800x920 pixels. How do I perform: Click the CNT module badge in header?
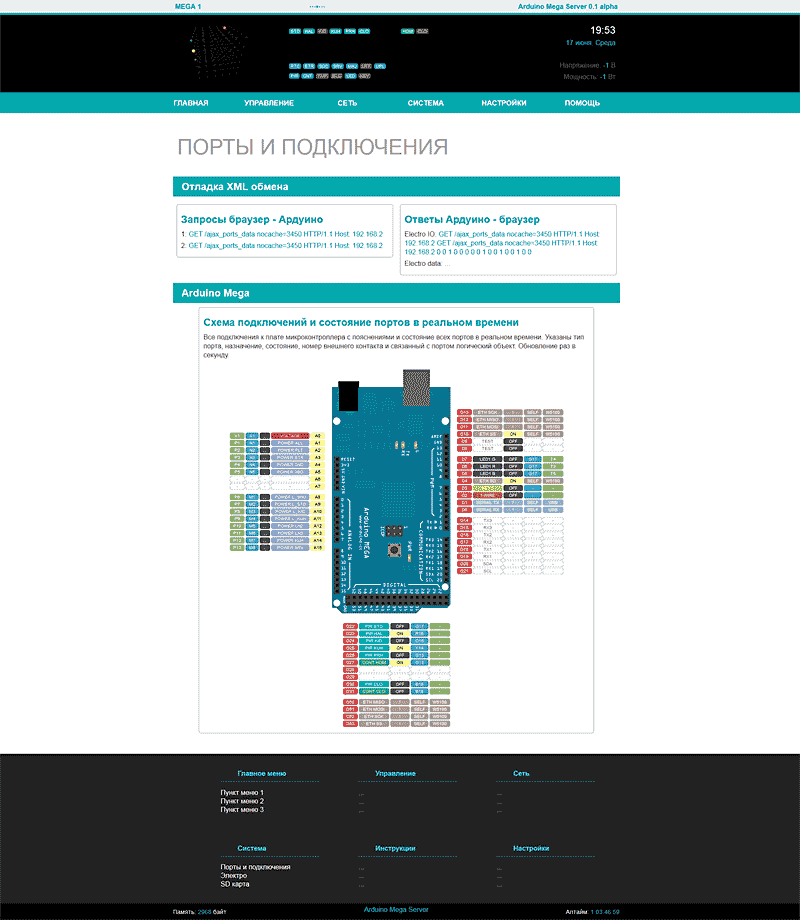[x=308, y=76]
